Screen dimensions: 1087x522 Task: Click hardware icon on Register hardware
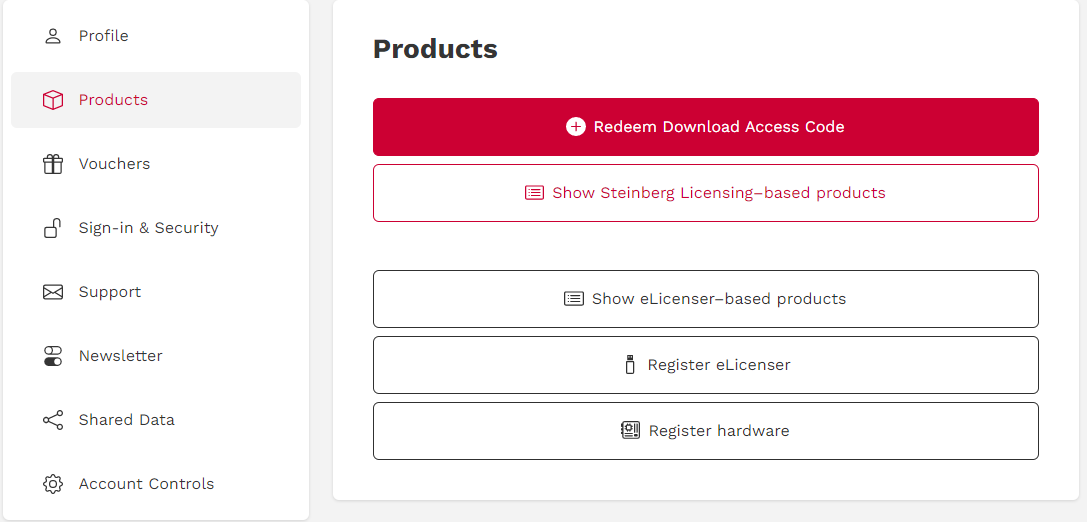(630, 431)
